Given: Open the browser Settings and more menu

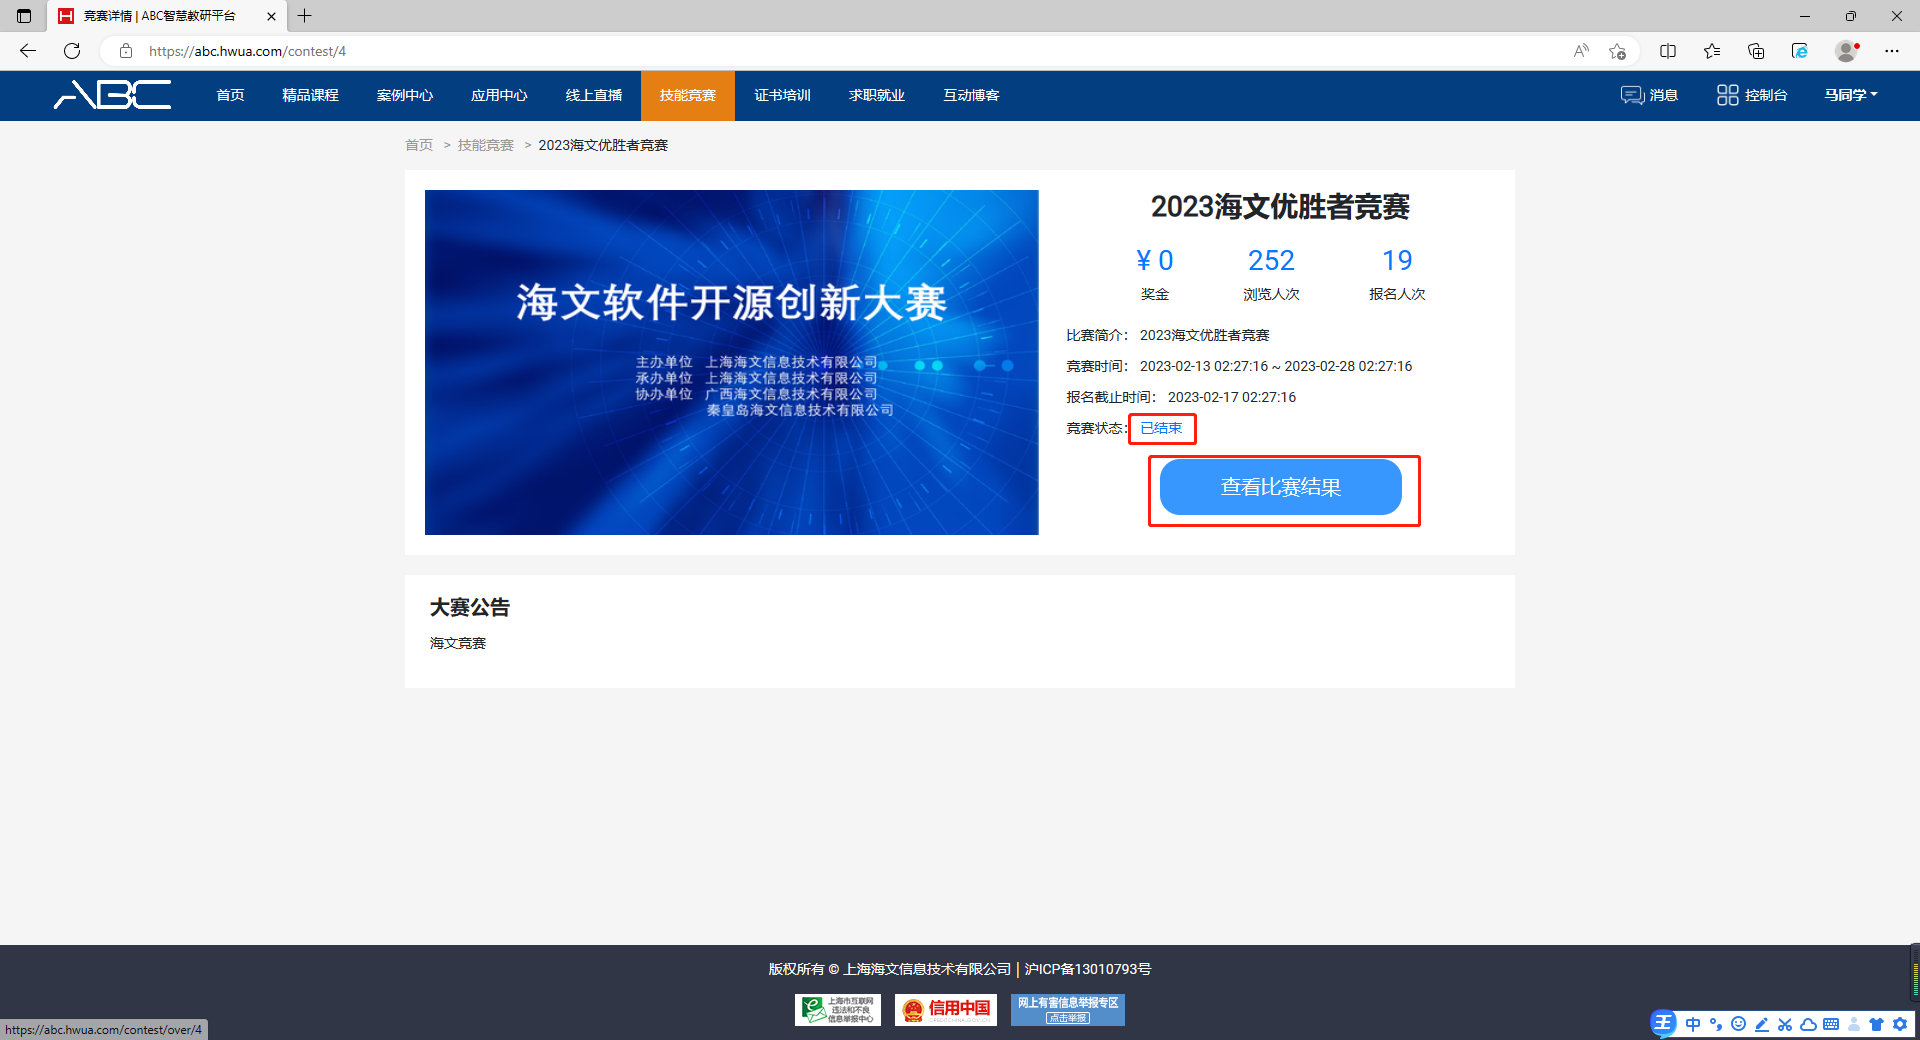Looking at the screenshot, I should pos(1892,51).
